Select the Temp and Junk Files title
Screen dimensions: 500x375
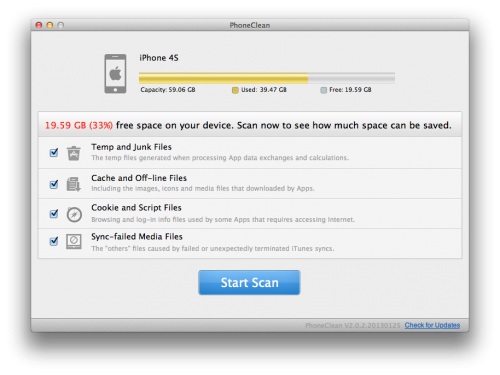[x=131, y=147]
